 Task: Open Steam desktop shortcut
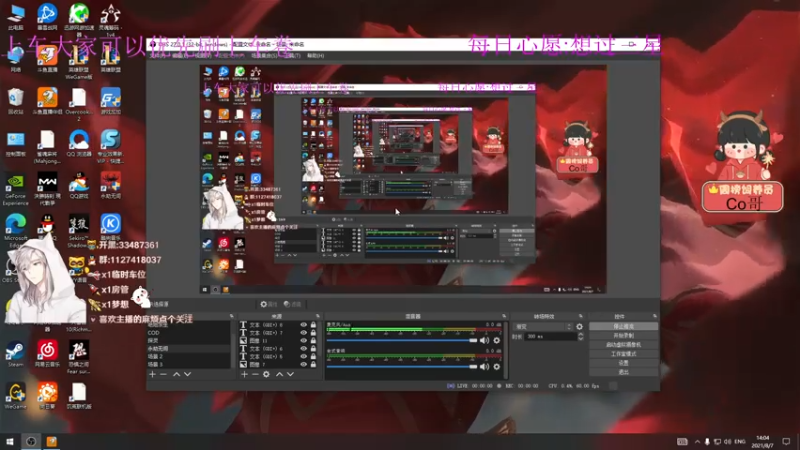coord(15,354)
